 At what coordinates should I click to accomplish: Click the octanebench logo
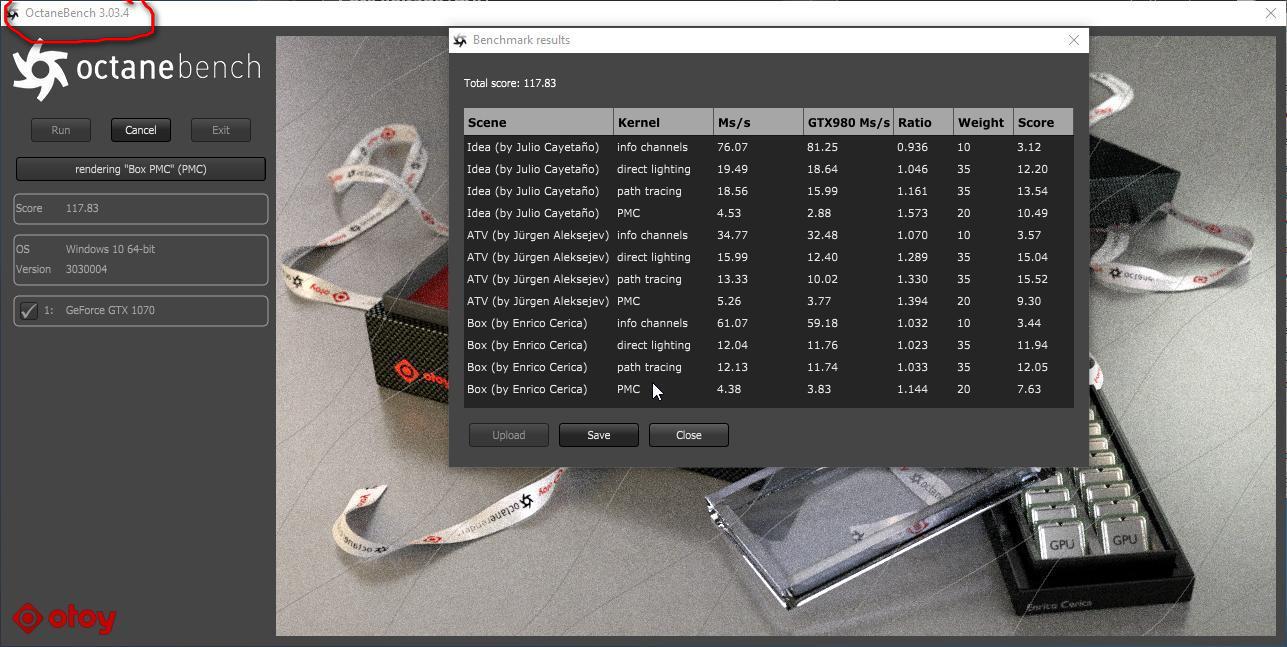coord(136,69)
